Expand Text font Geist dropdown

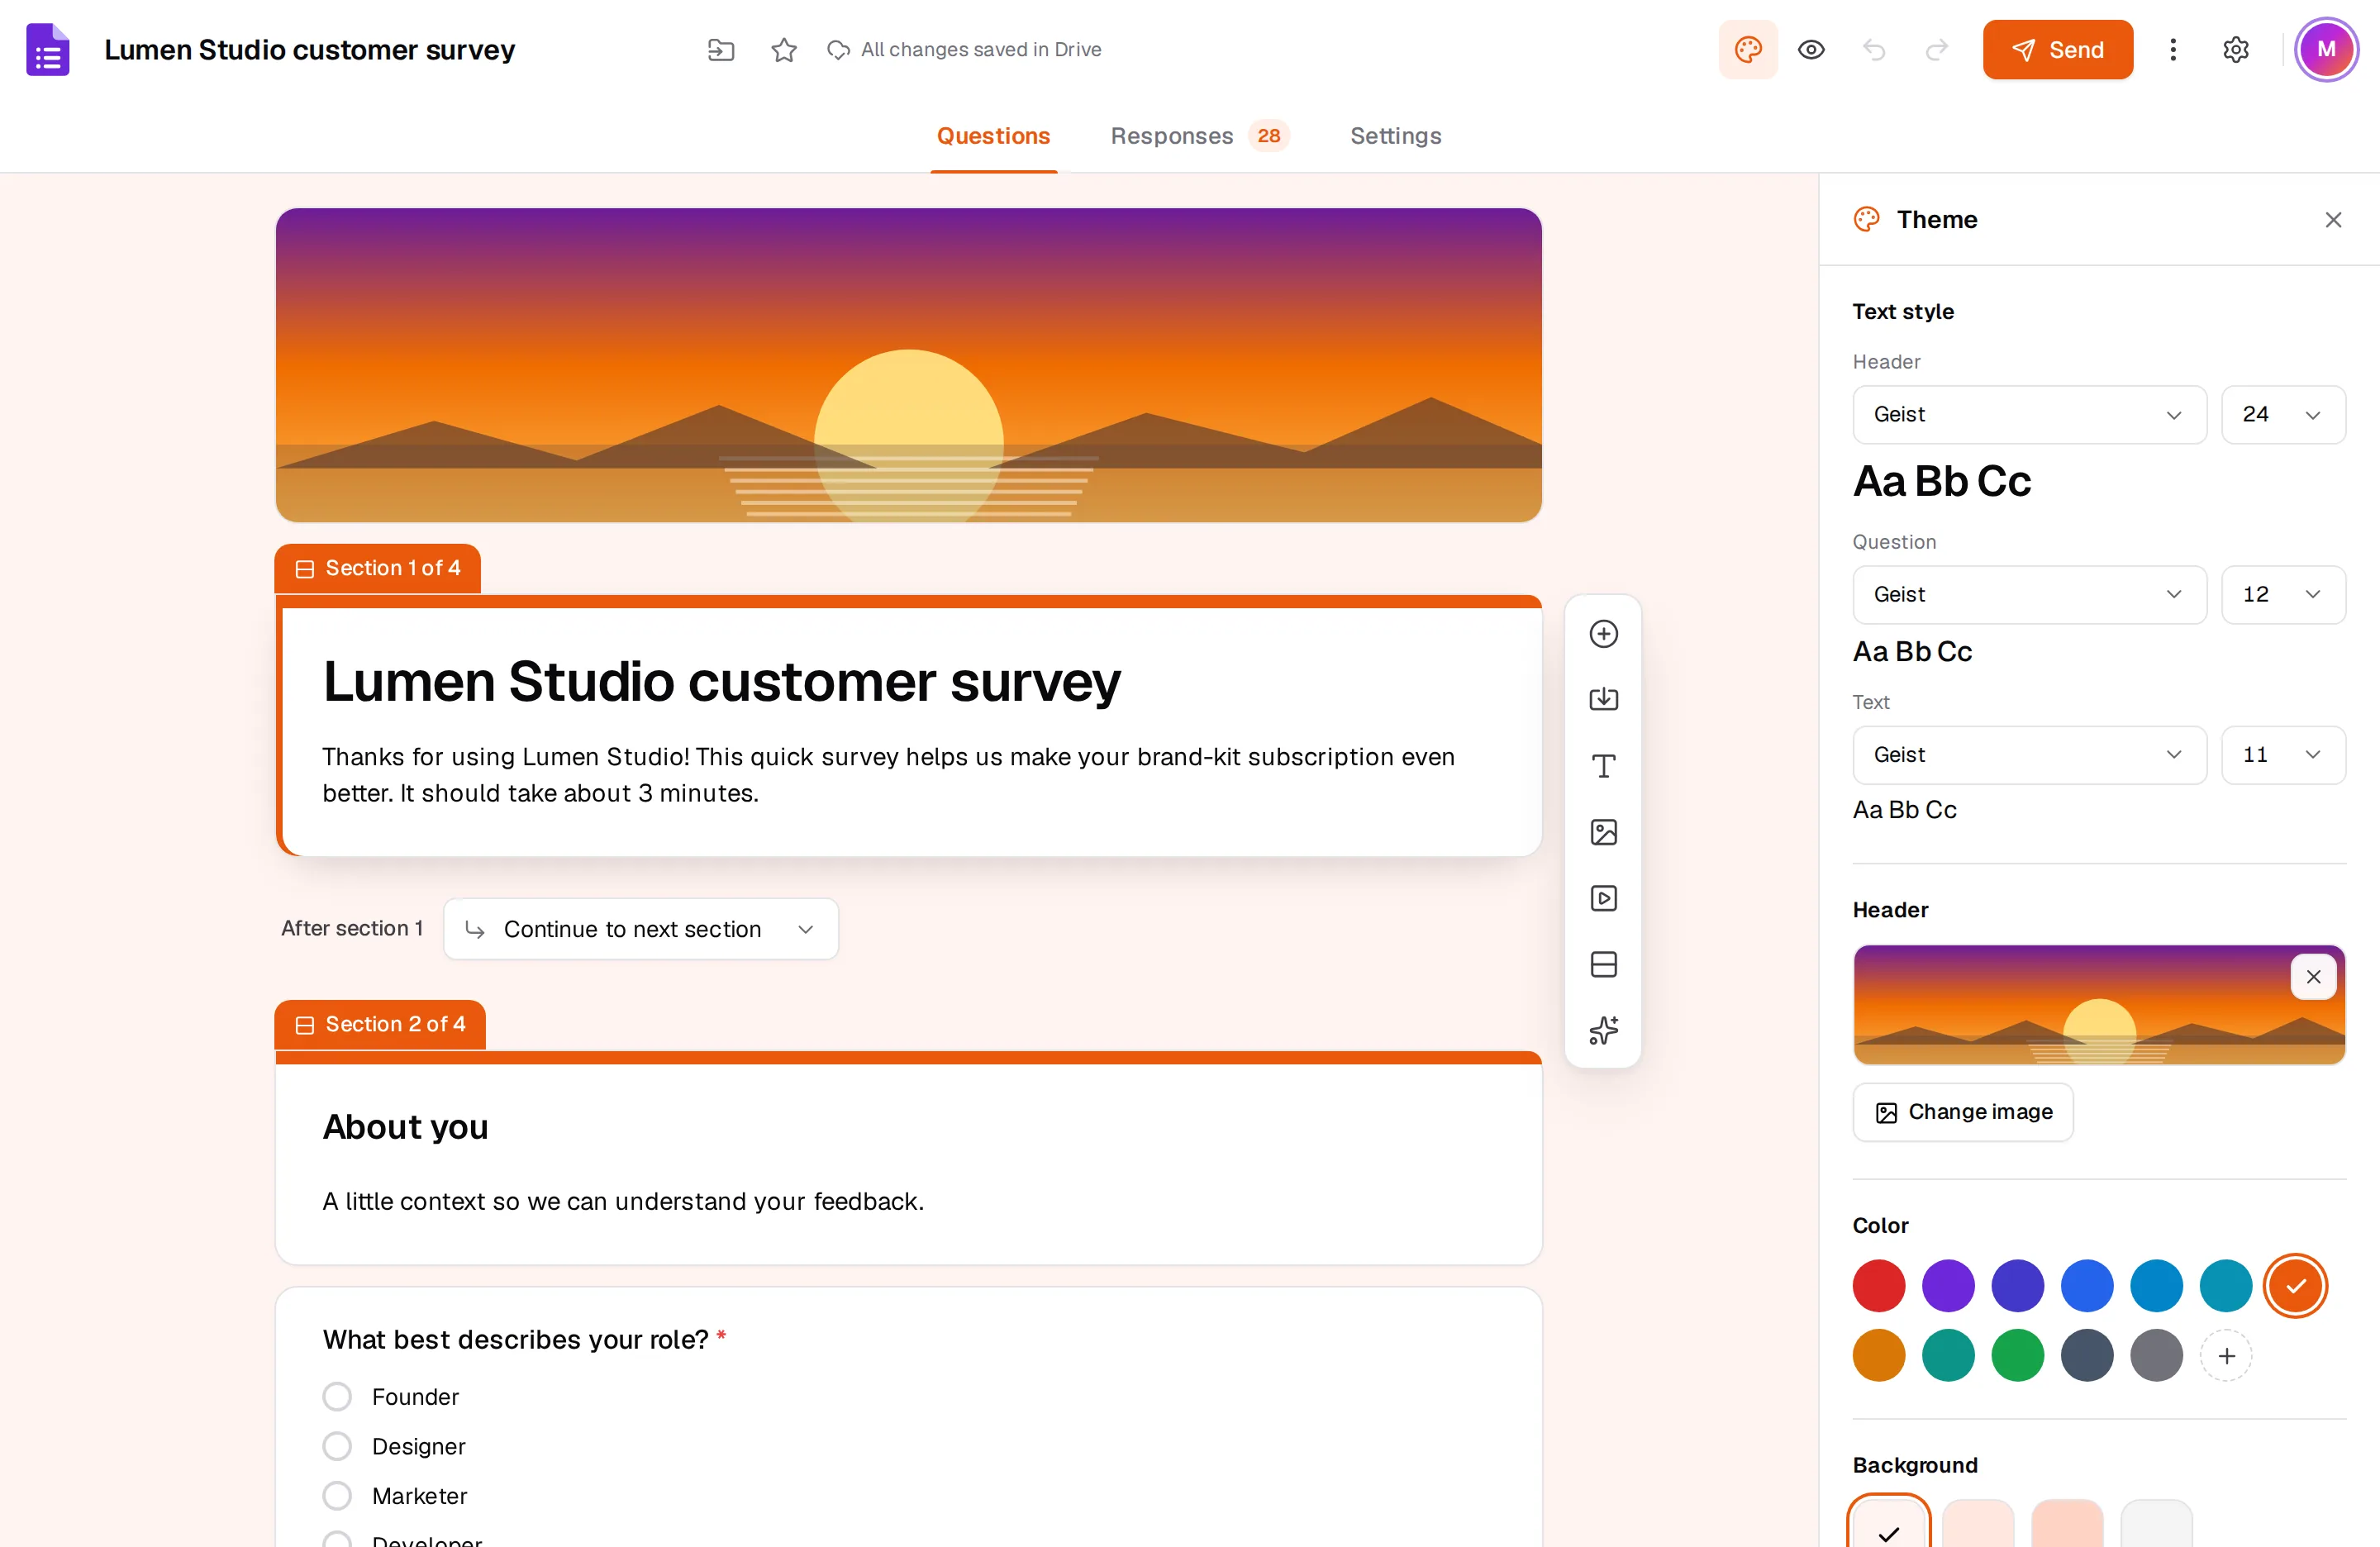(2028, 754)
